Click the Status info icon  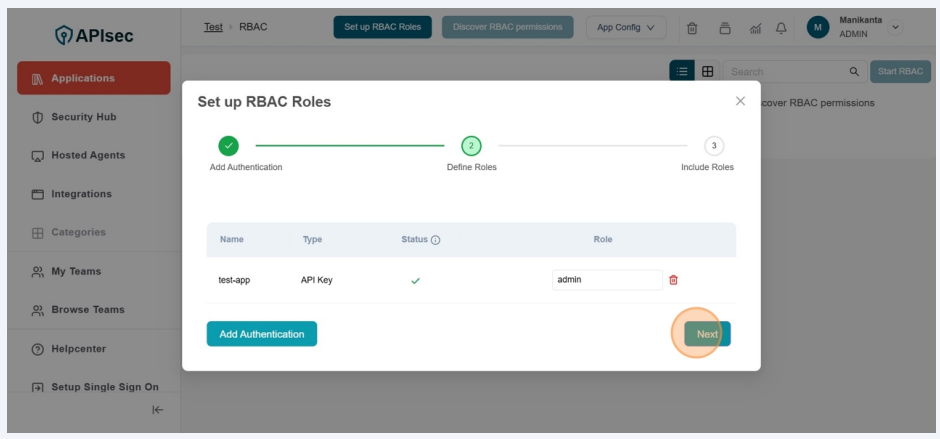click(436, 240)
